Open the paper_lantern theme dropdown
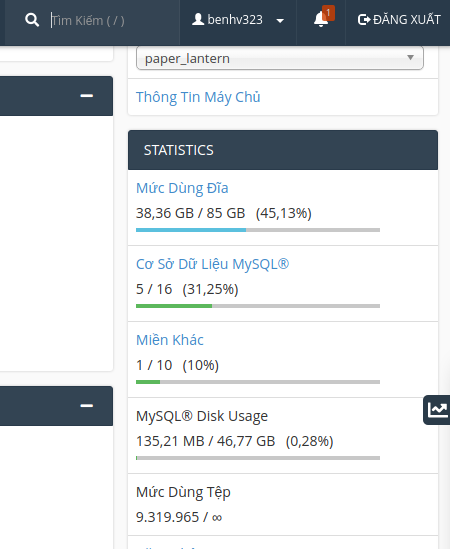This screenshot has width=450, height=549. [279, 58]
